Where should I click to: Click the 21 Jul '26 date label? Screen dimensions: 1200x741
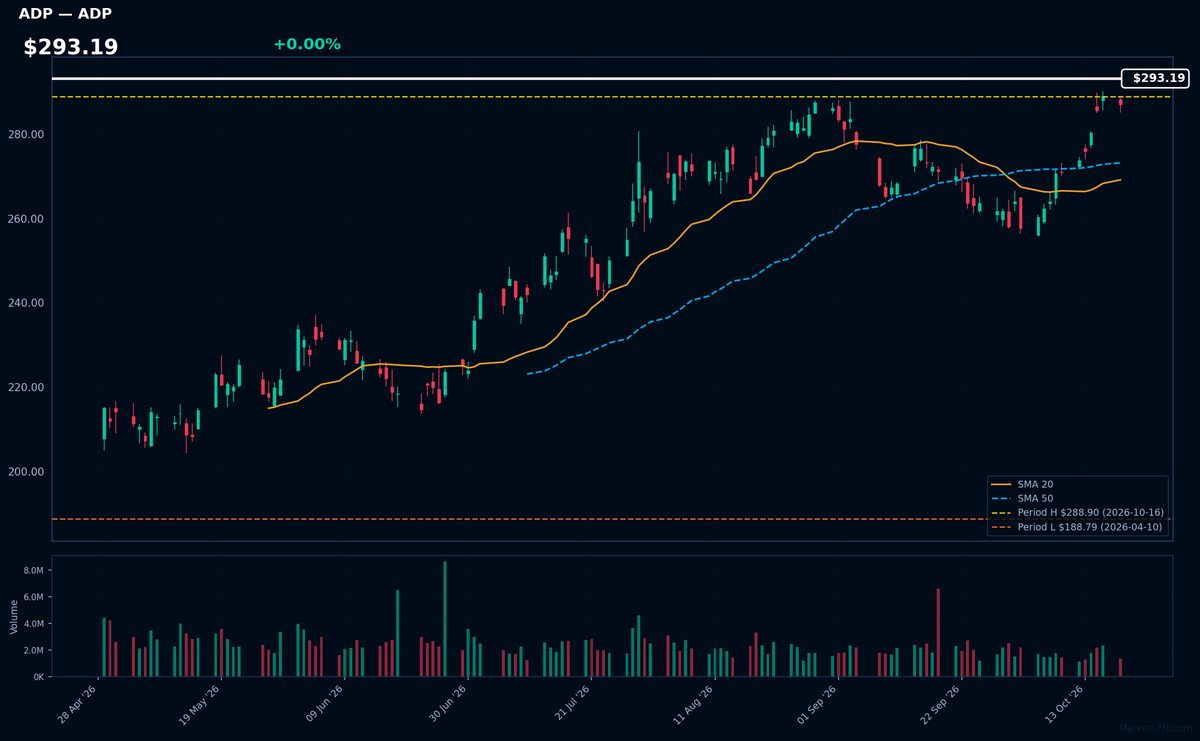tap(570, 704)
